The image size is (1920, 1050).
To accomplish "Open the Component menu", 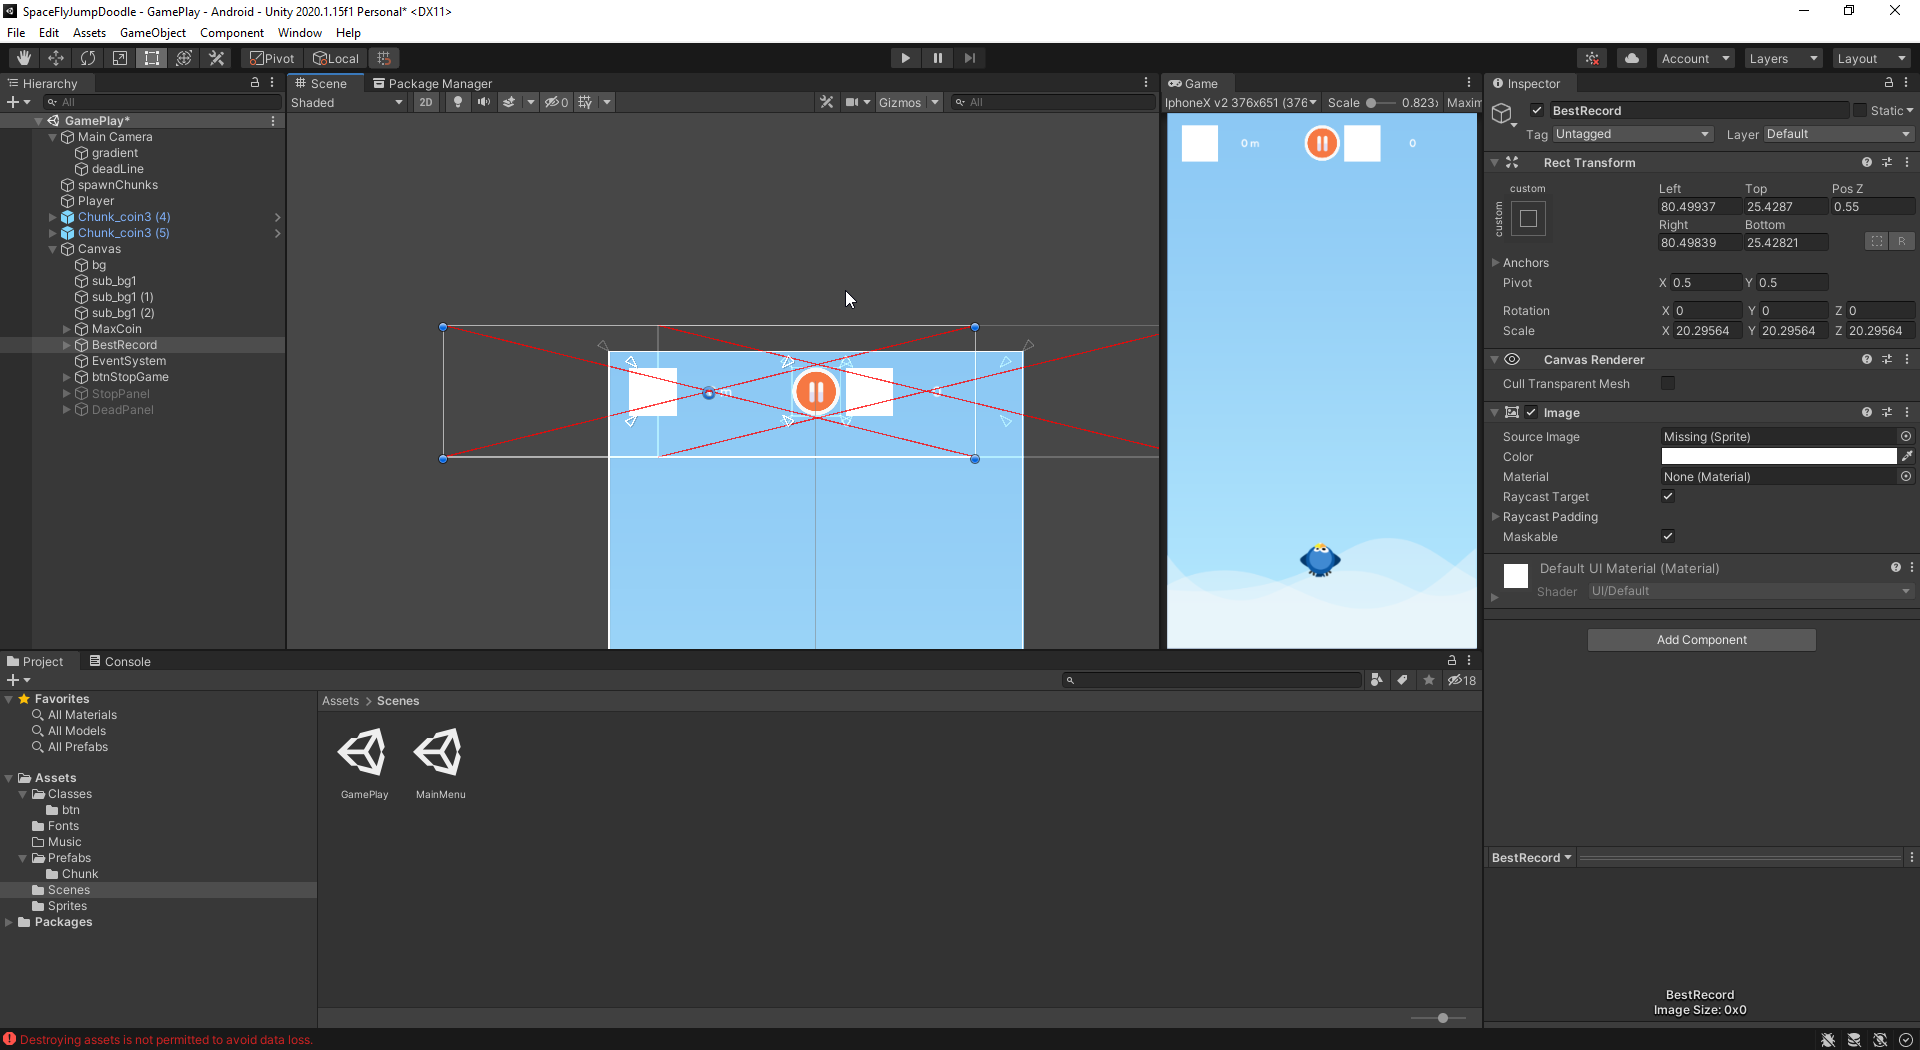I will pyautogui.click(x=232, y=33).
